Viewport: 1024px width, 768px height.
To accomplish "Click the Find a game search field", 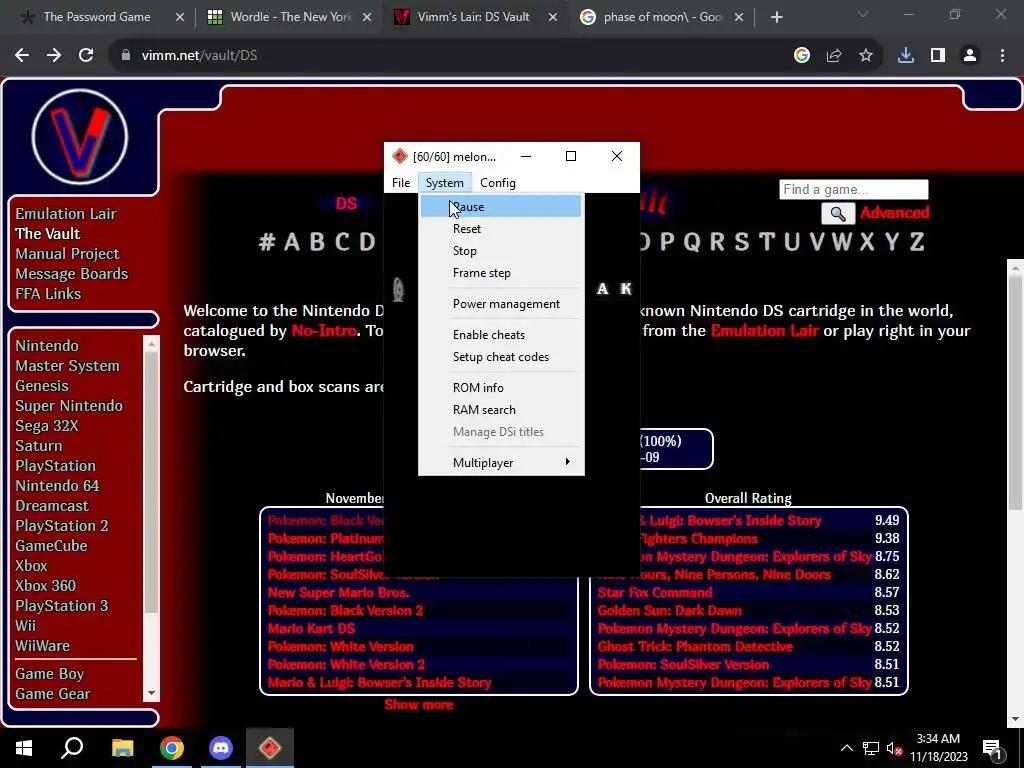I will tap(853, 189).
